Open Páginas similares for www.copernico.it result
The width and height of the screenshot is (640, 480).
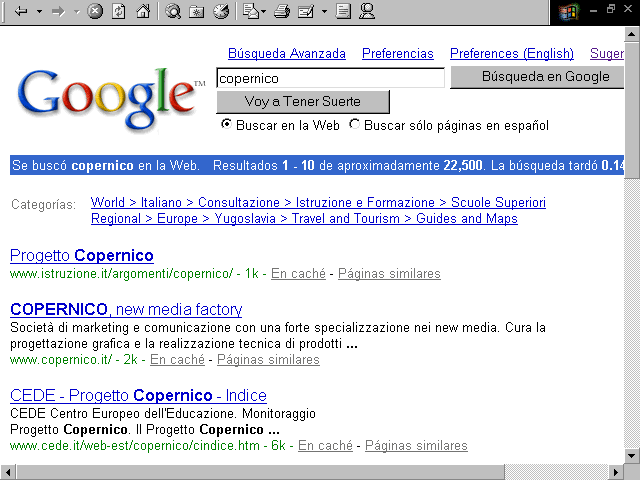pos(268,360)
